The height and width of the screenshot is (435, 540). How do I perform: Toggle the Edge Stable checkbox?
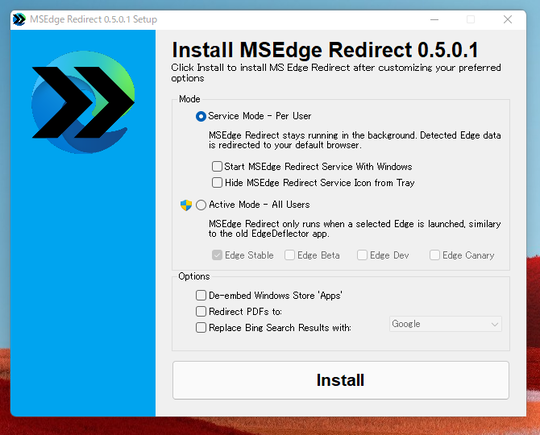pos(217,255)
